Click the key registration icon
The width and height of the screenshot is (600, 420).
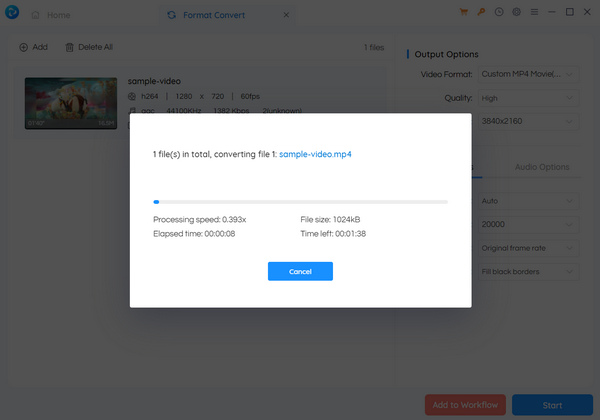click(481, 12)
